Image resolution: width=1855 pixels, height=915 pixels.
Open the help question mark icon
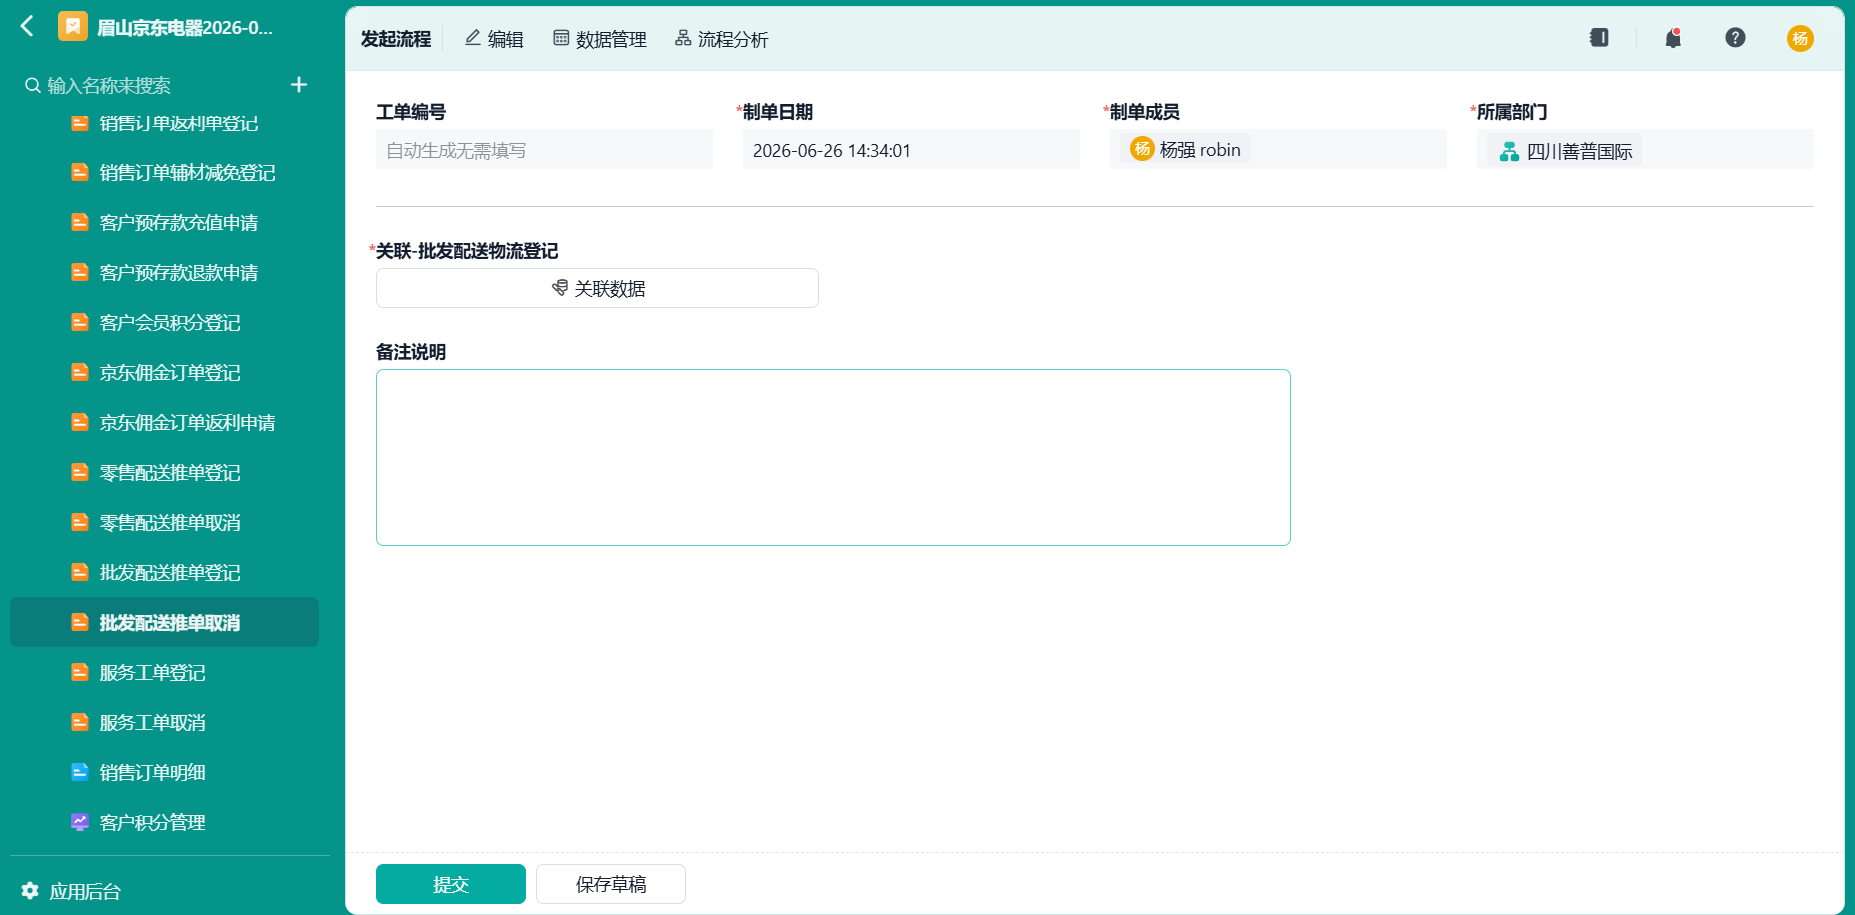(1736, 38)
